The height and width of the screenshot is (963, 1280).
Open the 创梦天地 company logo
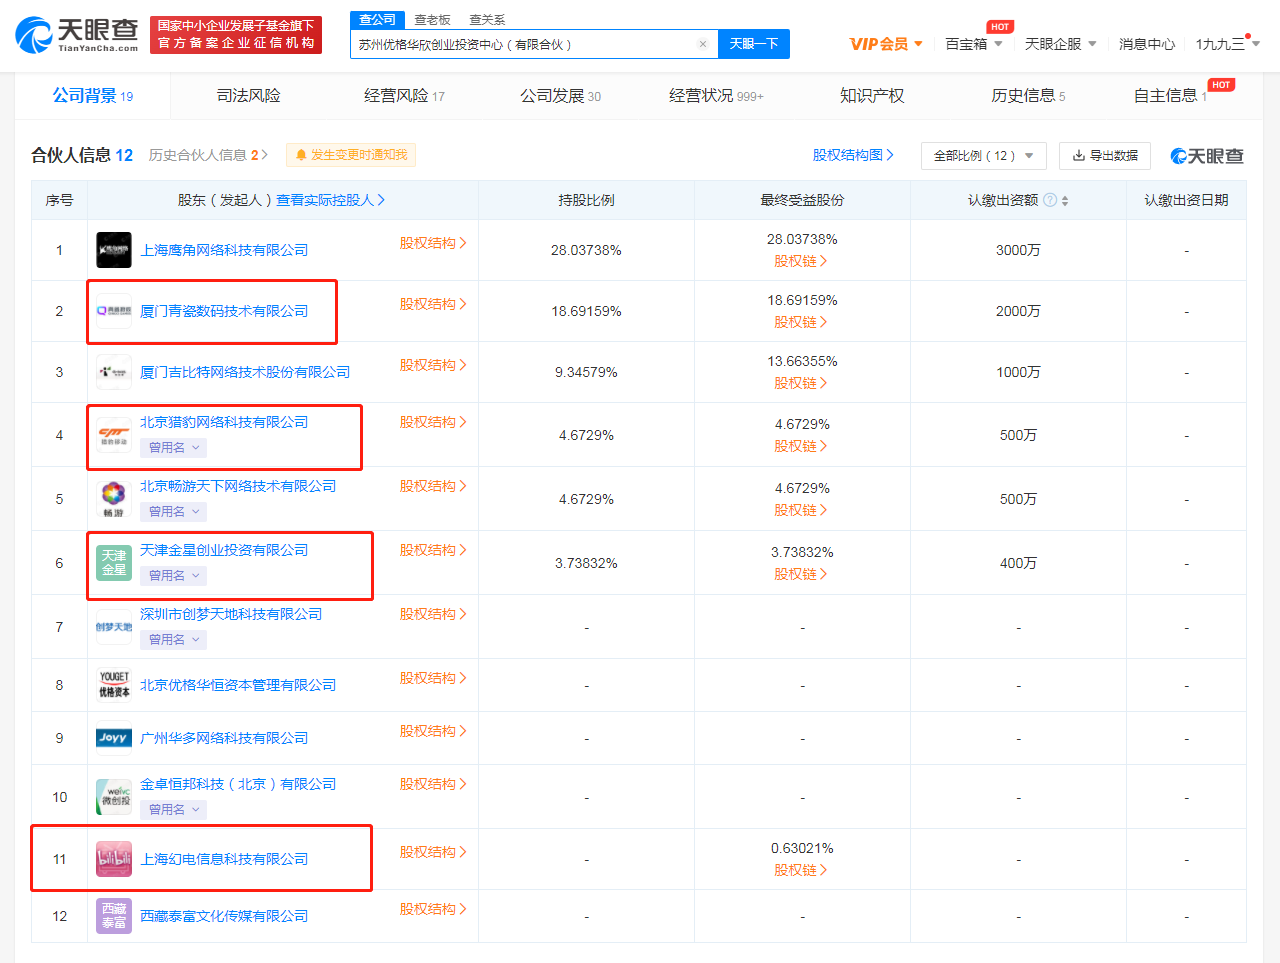click(114, 627)
